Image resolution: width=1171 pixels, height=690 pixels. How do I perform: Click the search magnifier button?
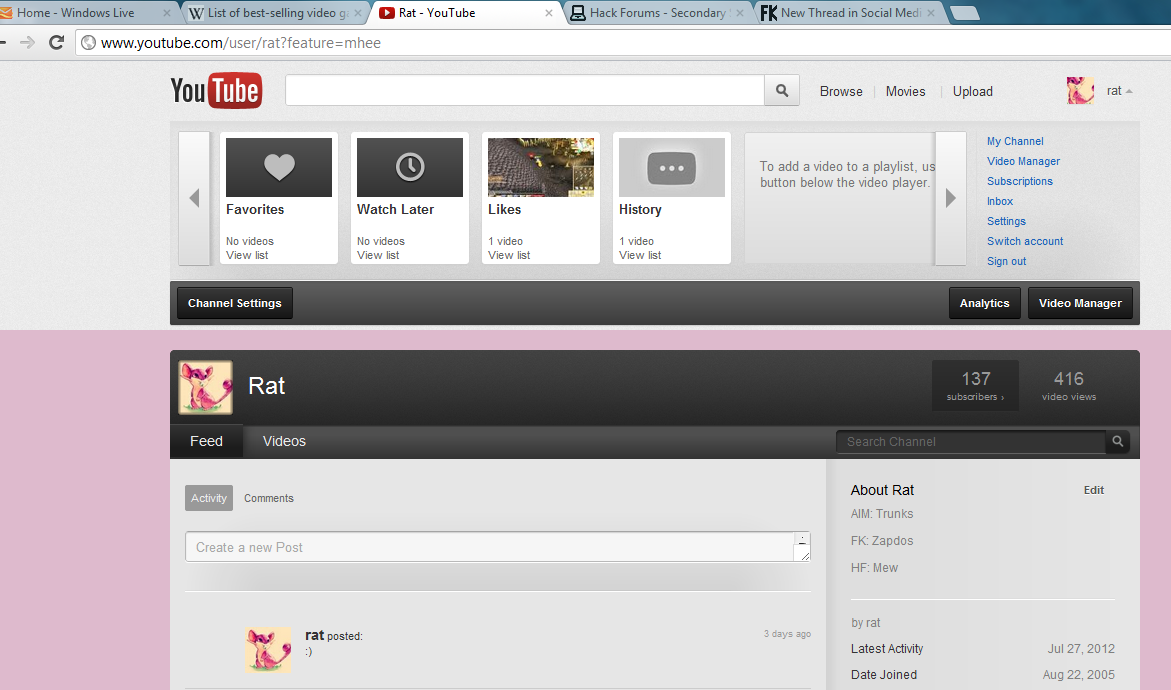782,90
